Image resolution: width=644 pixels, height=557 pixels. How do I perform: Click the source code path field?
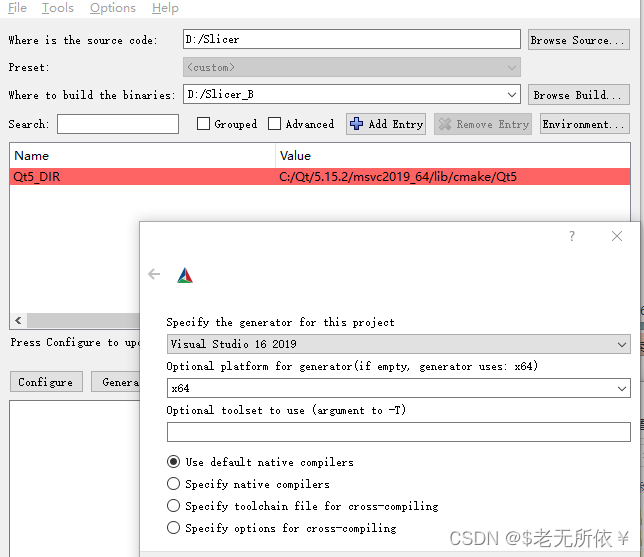[352, 39]
